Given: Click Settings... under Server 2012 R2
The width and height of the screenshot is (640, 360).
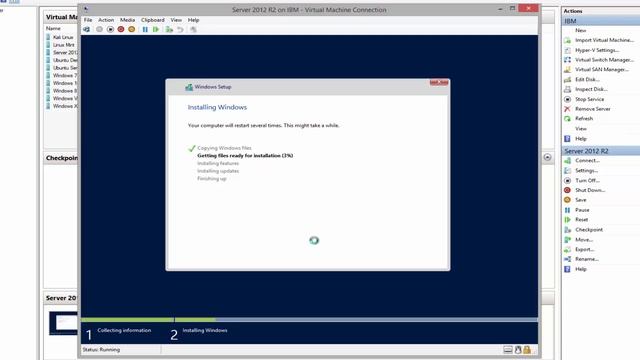Looking at the screenshot, I should tap(587, 171).
